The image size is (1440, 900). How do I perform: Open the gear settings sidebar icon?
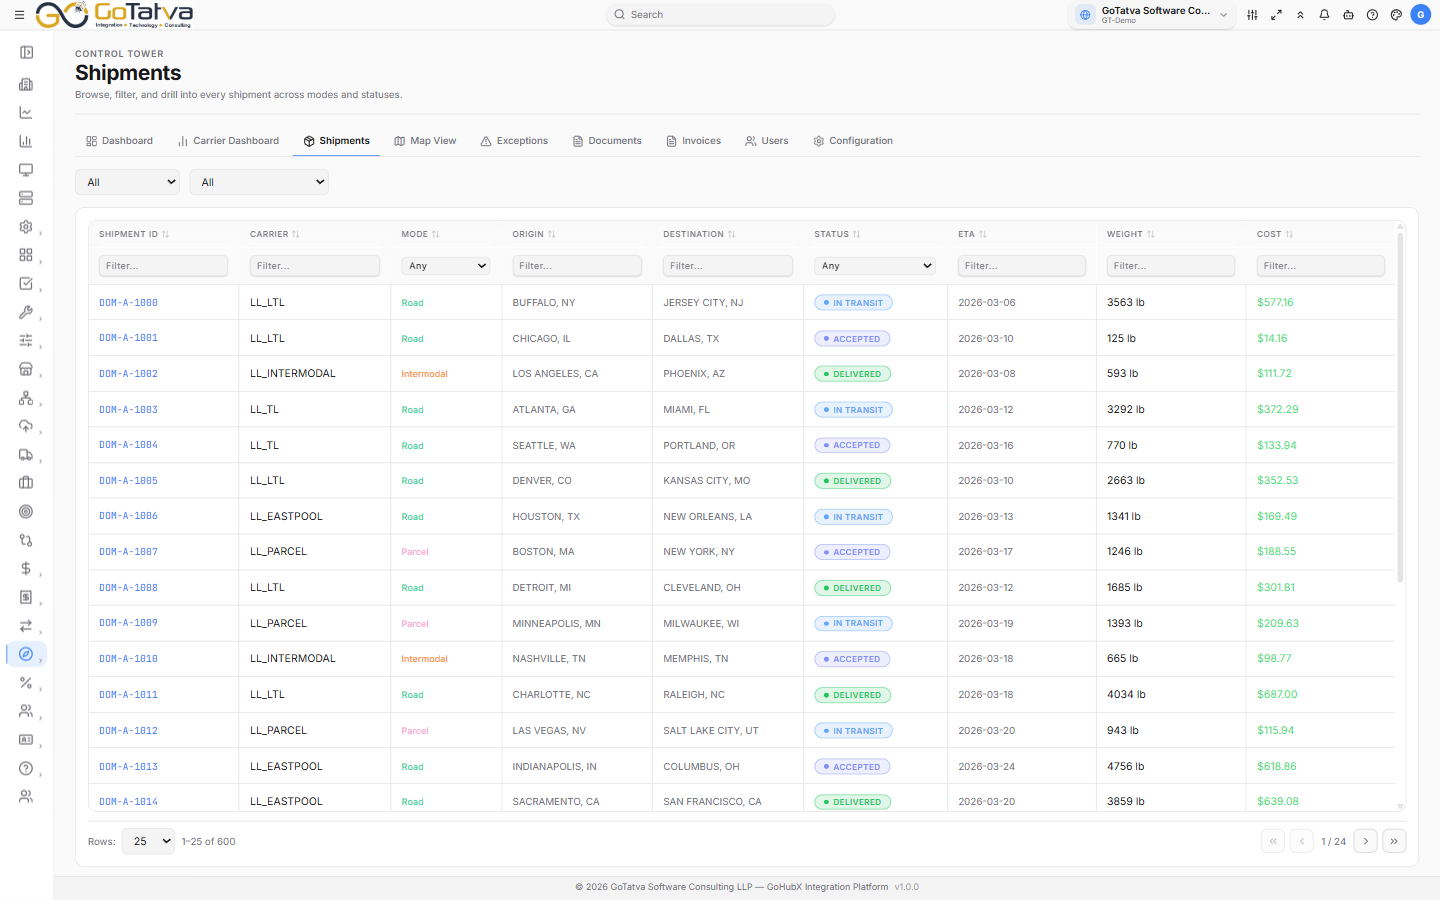[x=26, y=227]
